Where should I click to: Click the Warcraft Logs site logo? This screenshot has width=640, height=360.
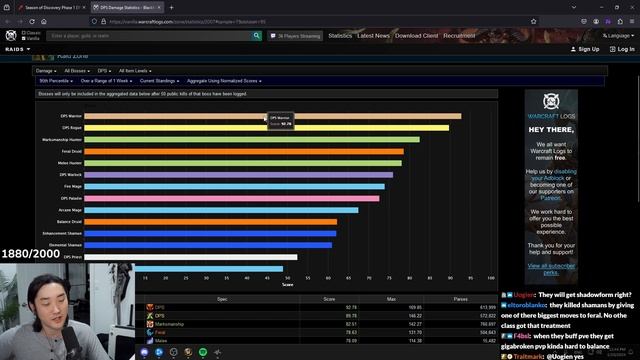tap(11, 36)
